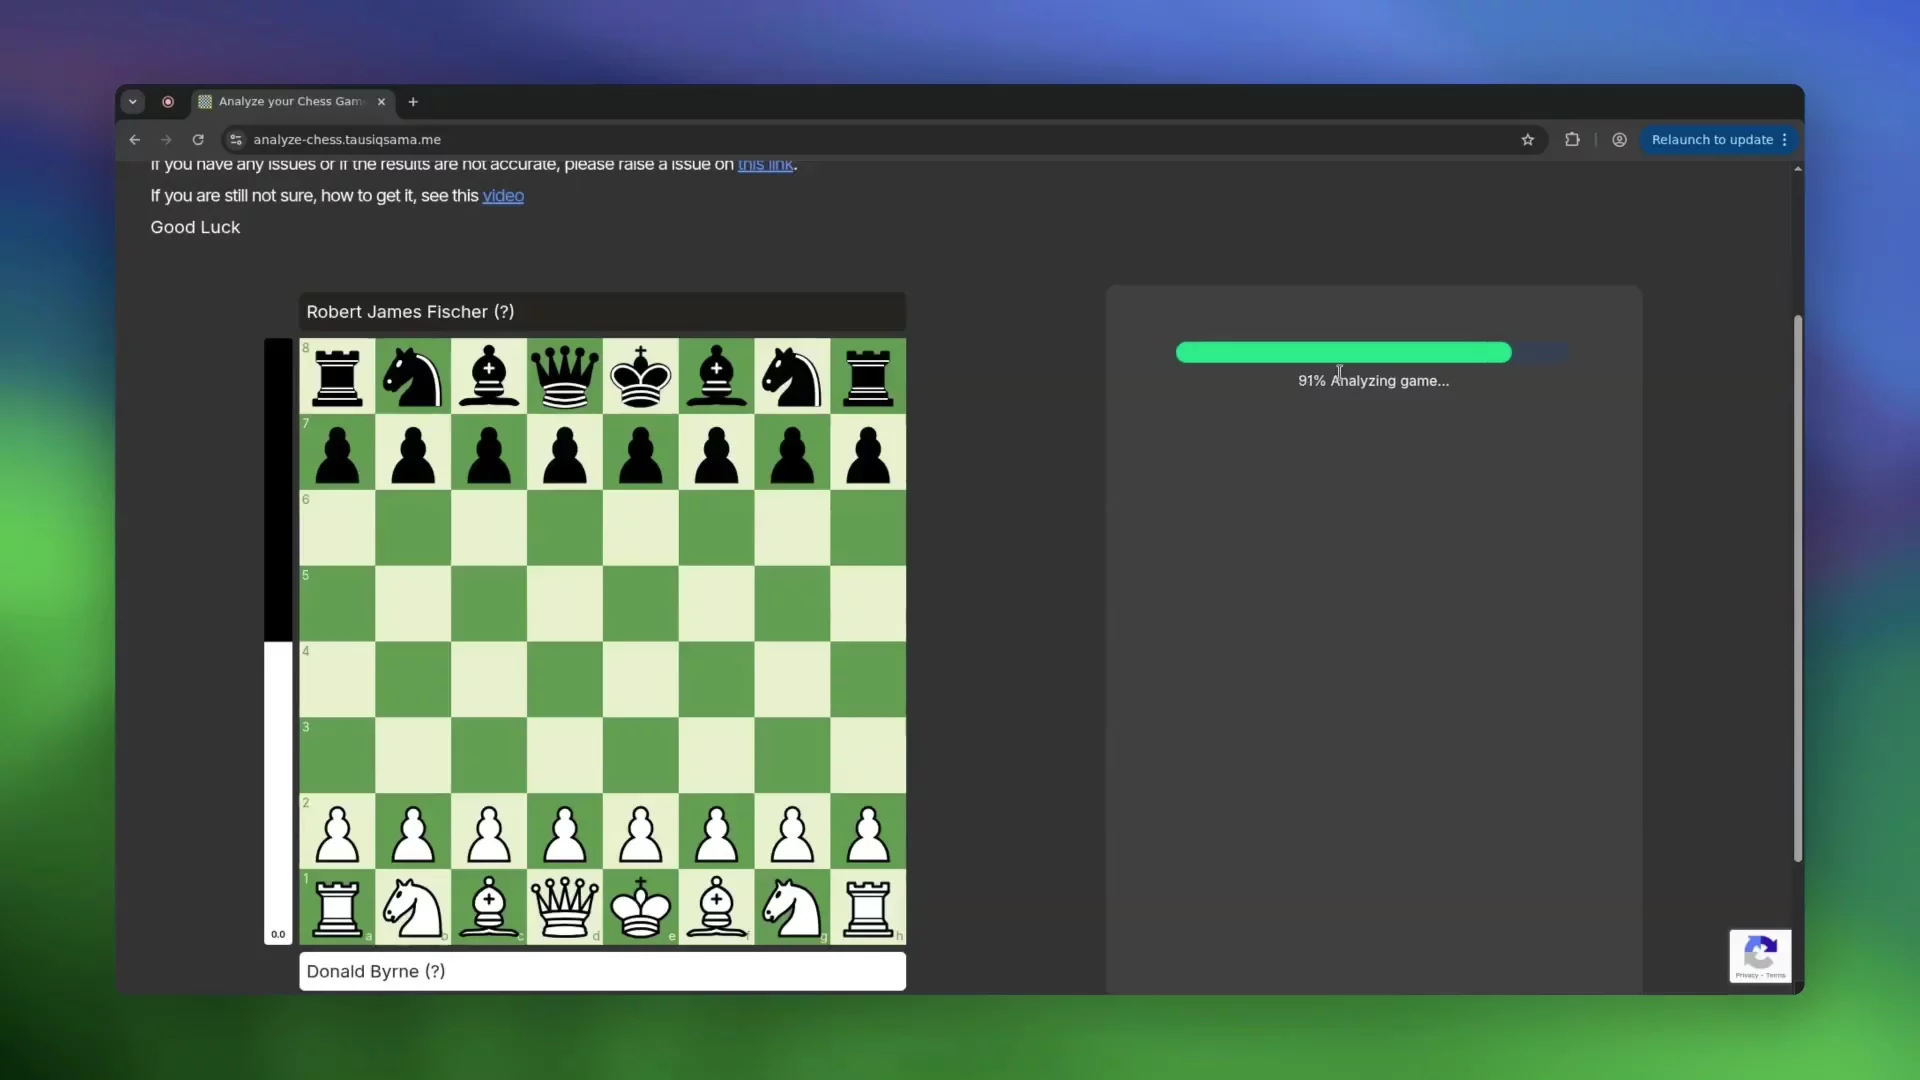Select the white rook on h1
The image size is (1920, 1080).
click(868, 908)
